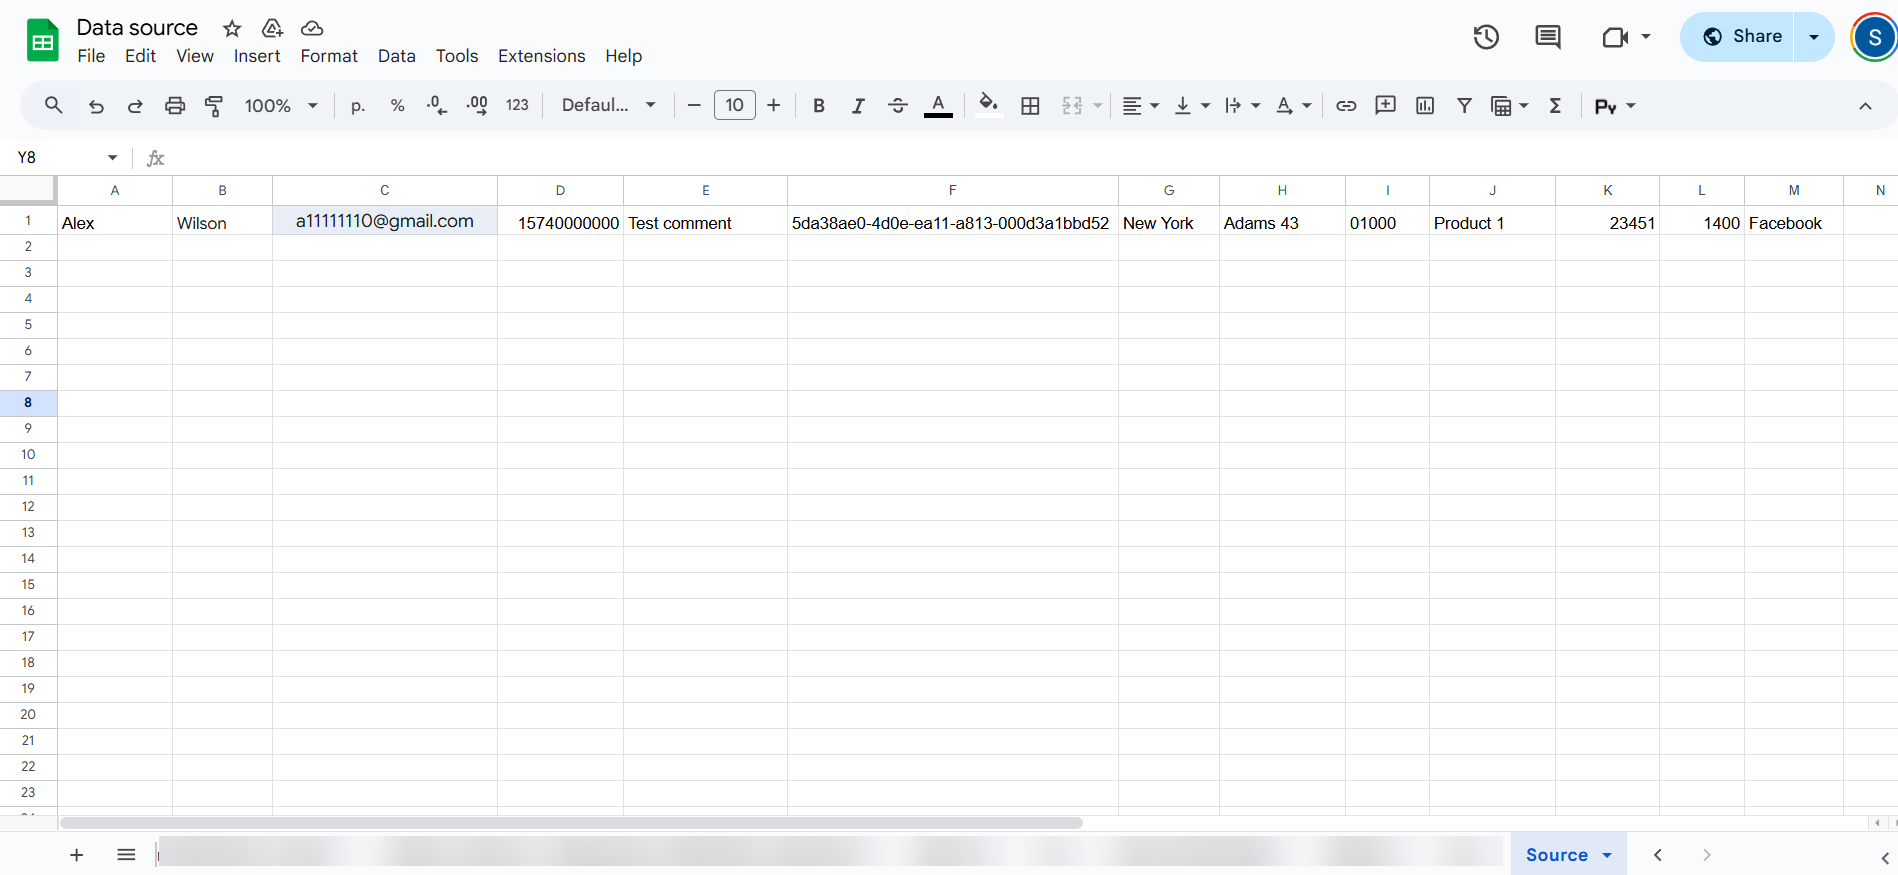Image resolution: width=1898 pixels, height=875 pixels.
Task: Open the zoom 100% dropdown
Action: tap(281, 106)
